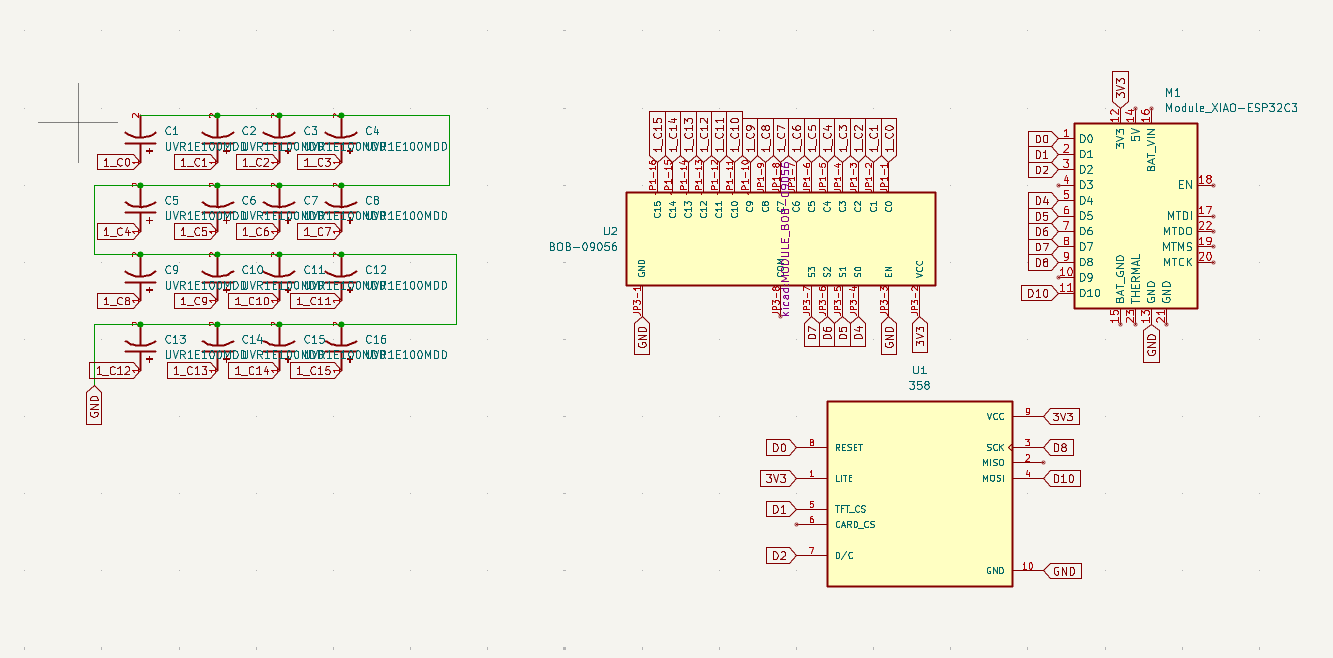Select the yellow U1 display symbol body
Image resolution: width=1333 pixels, height=658 pixels.
pyautogui.click(x=919, y=493)
